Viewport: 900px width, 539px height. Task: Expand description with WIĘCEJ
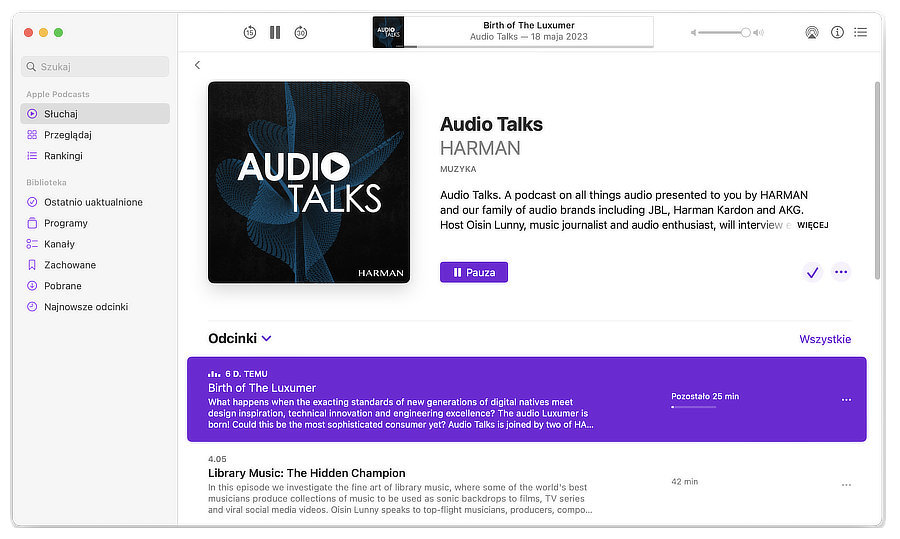tap(812, 225)
